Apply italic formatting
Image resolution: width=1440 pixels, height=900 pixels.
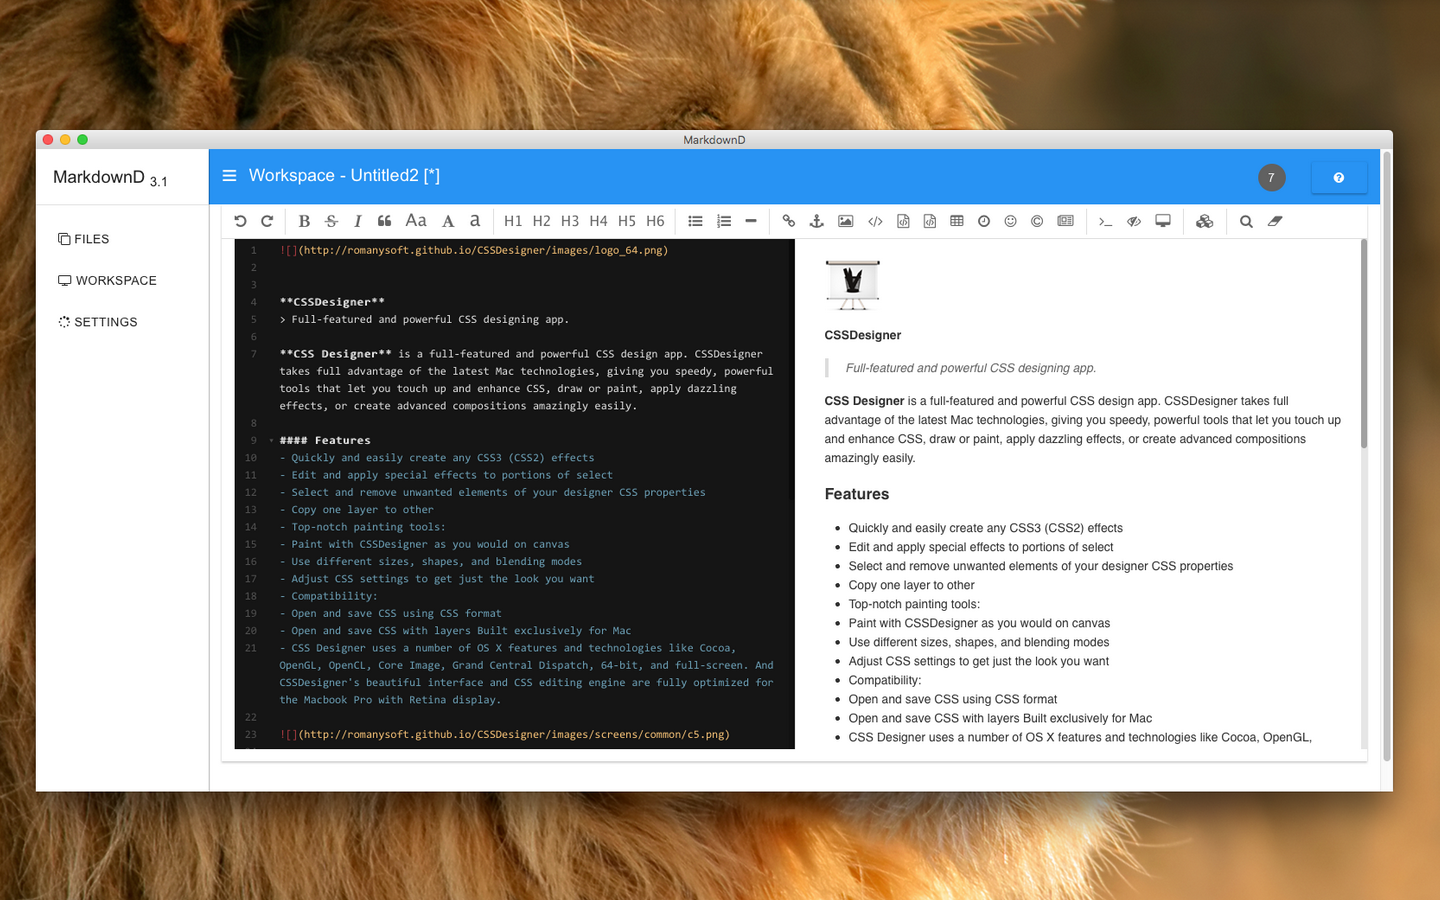tap(357, 221)
